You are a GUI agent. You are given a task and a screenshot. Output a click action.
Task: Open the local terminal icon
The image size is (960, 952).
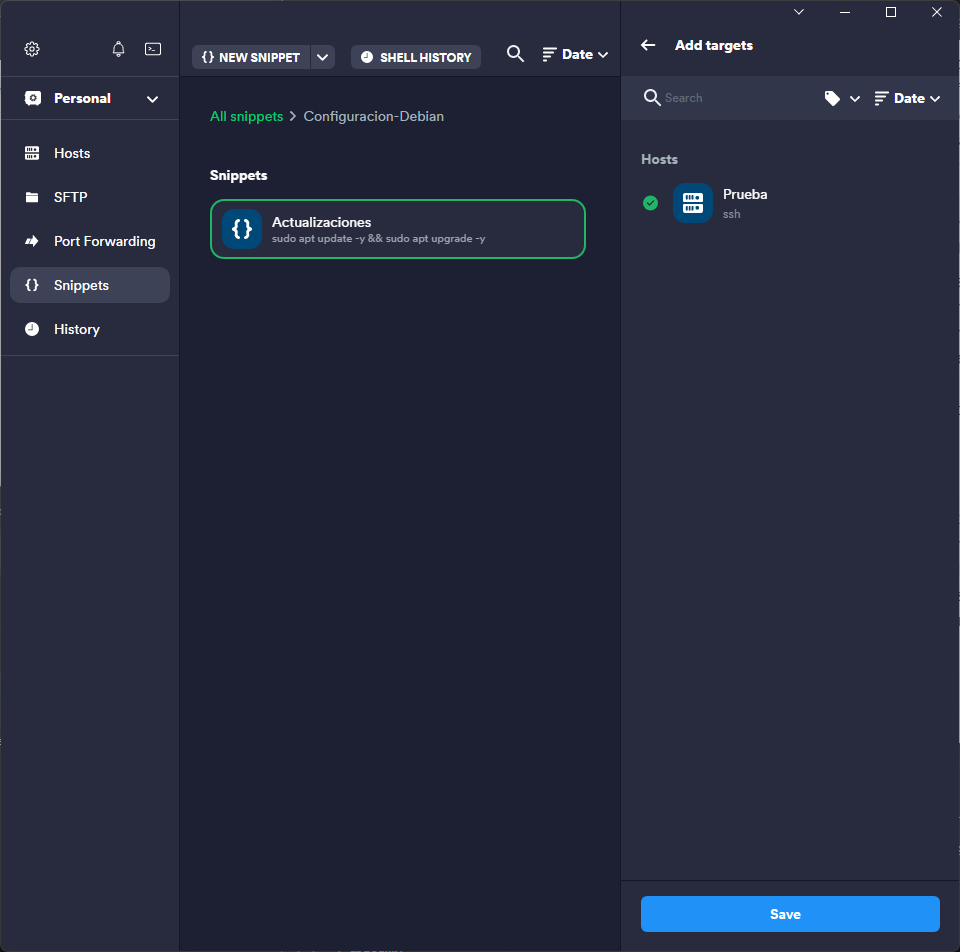point(153,49)
